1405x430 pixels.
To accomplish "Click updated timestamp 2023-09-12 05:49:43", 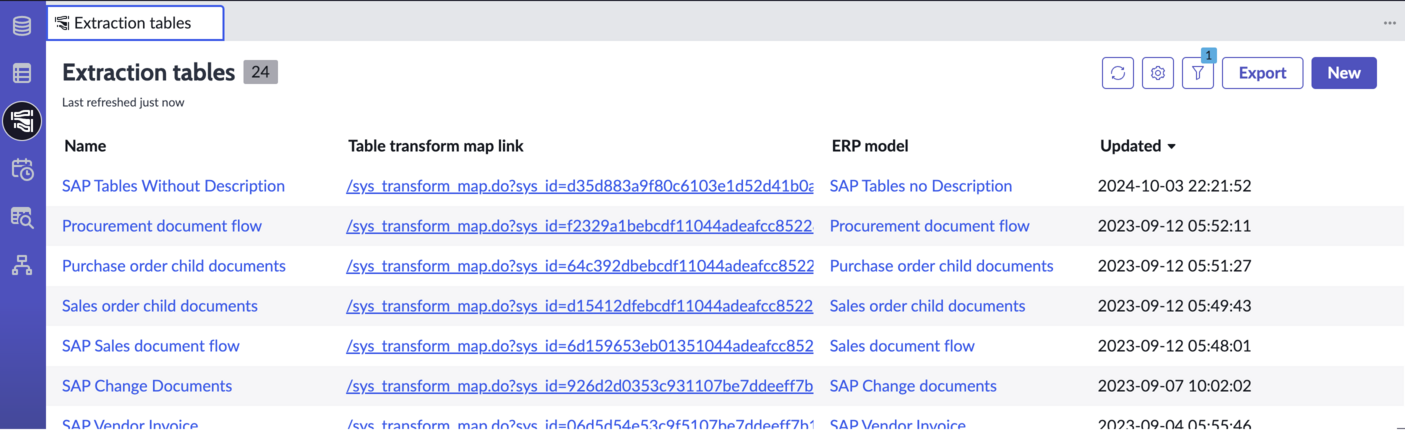I will pyautogui.click(x=1175, y=306).
